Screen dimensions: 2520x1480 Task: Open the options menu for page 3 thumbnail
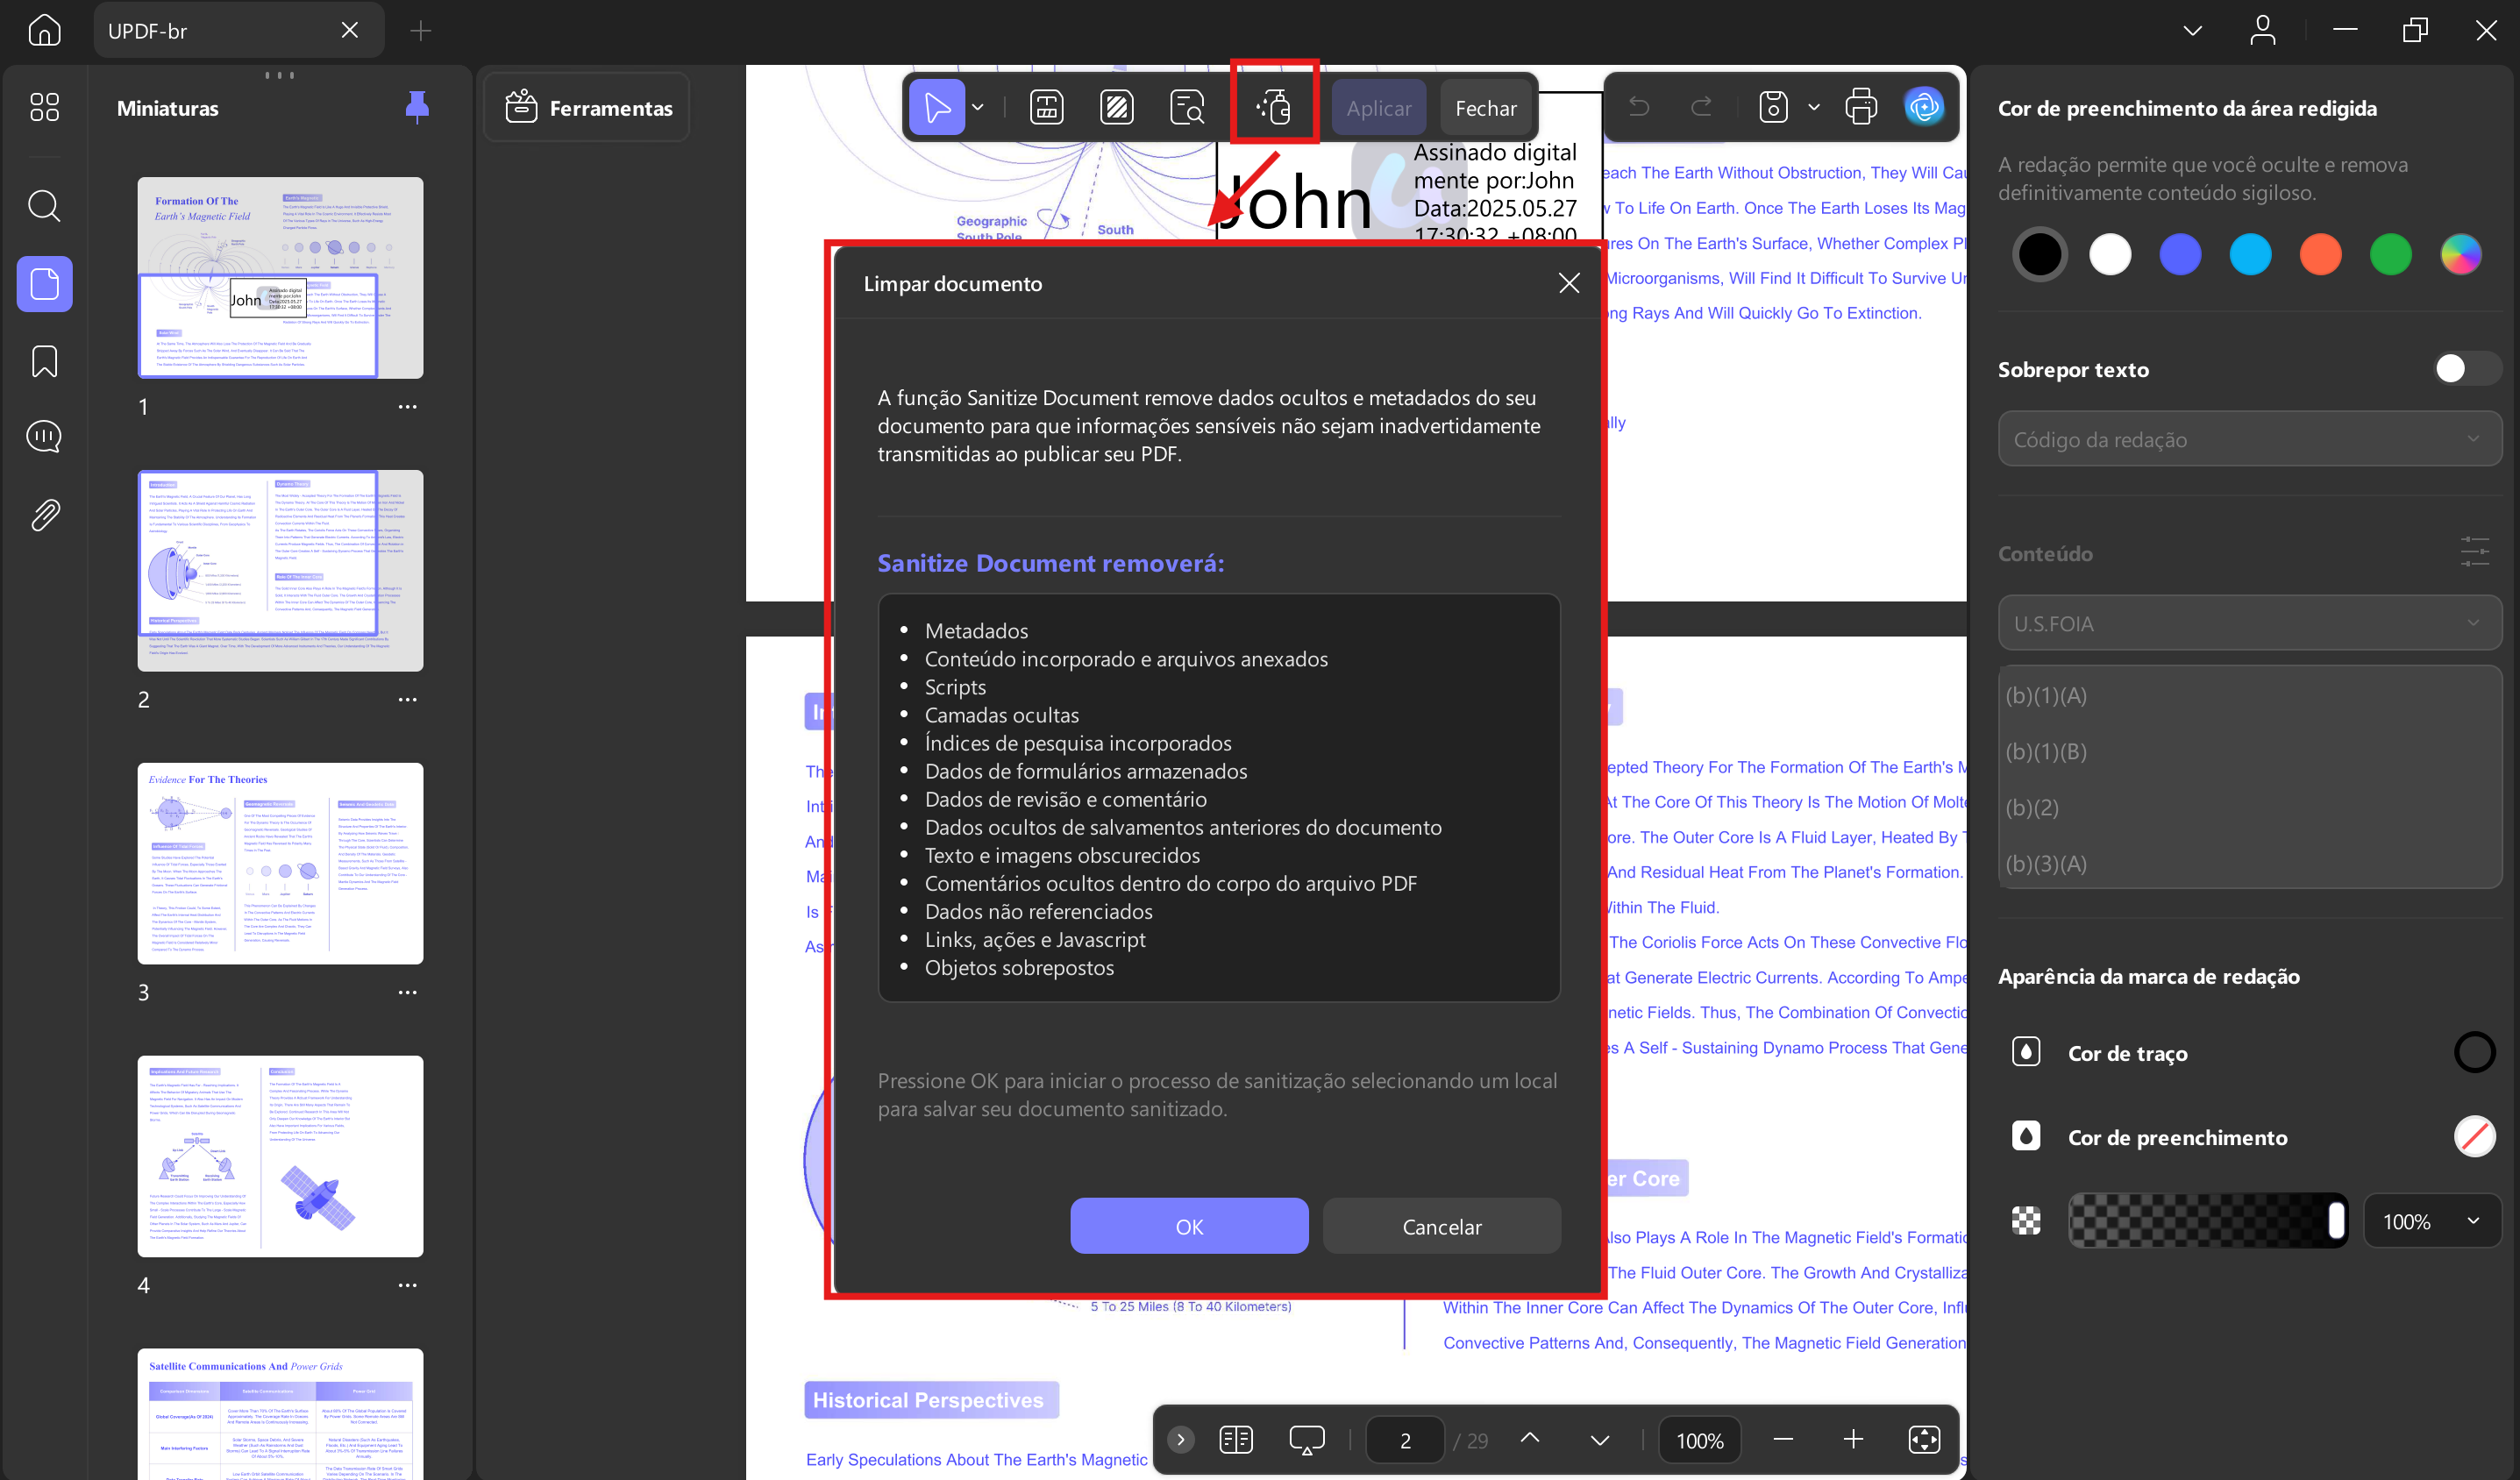(407, 992)
